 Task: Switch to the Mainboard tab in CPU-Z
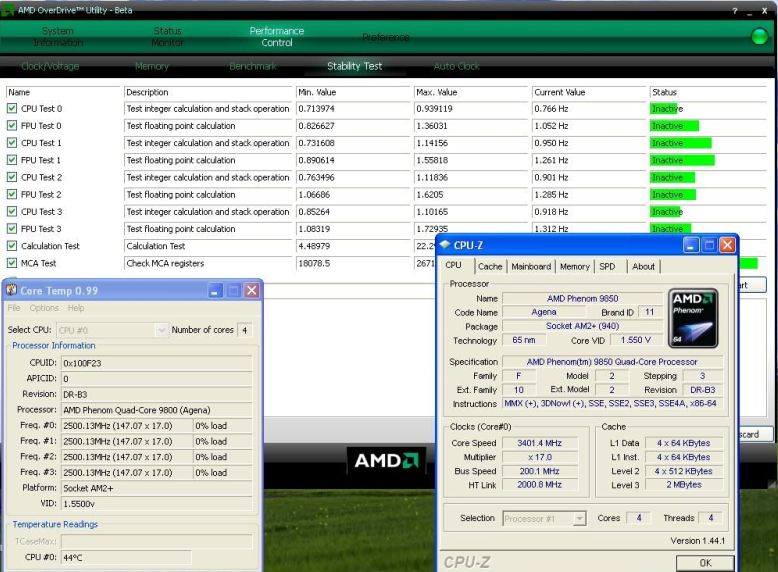click(531, 267)
